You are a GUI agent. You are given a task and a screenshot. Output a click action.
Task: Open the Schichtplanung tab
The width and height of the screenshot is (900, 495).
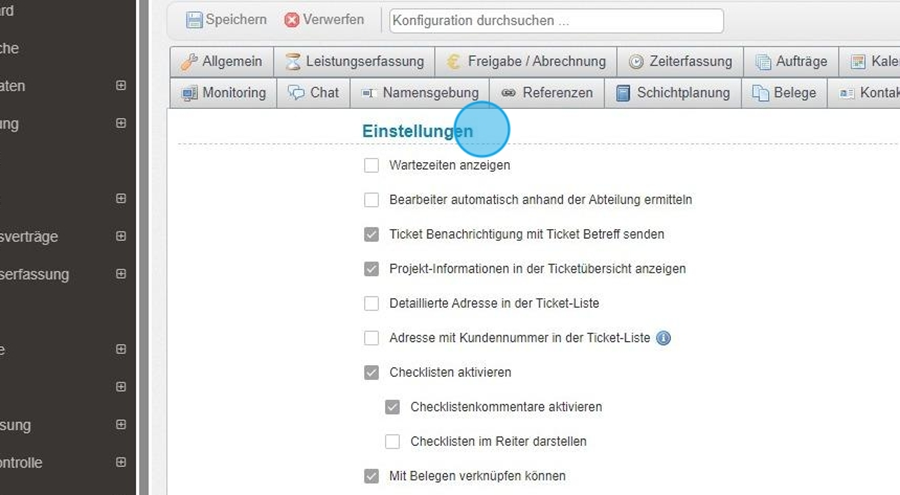click(671, 93)
